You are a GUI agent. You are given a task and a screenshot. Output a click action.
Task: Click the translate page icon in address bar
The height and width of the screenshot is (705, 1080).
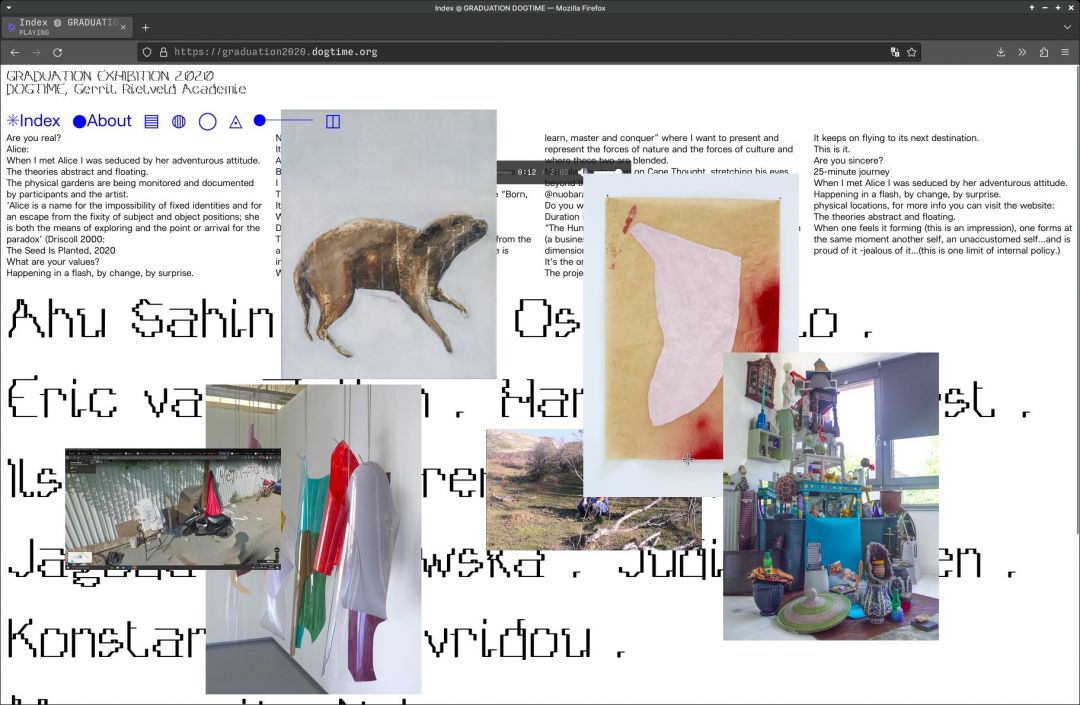click(x=894, y=52)
